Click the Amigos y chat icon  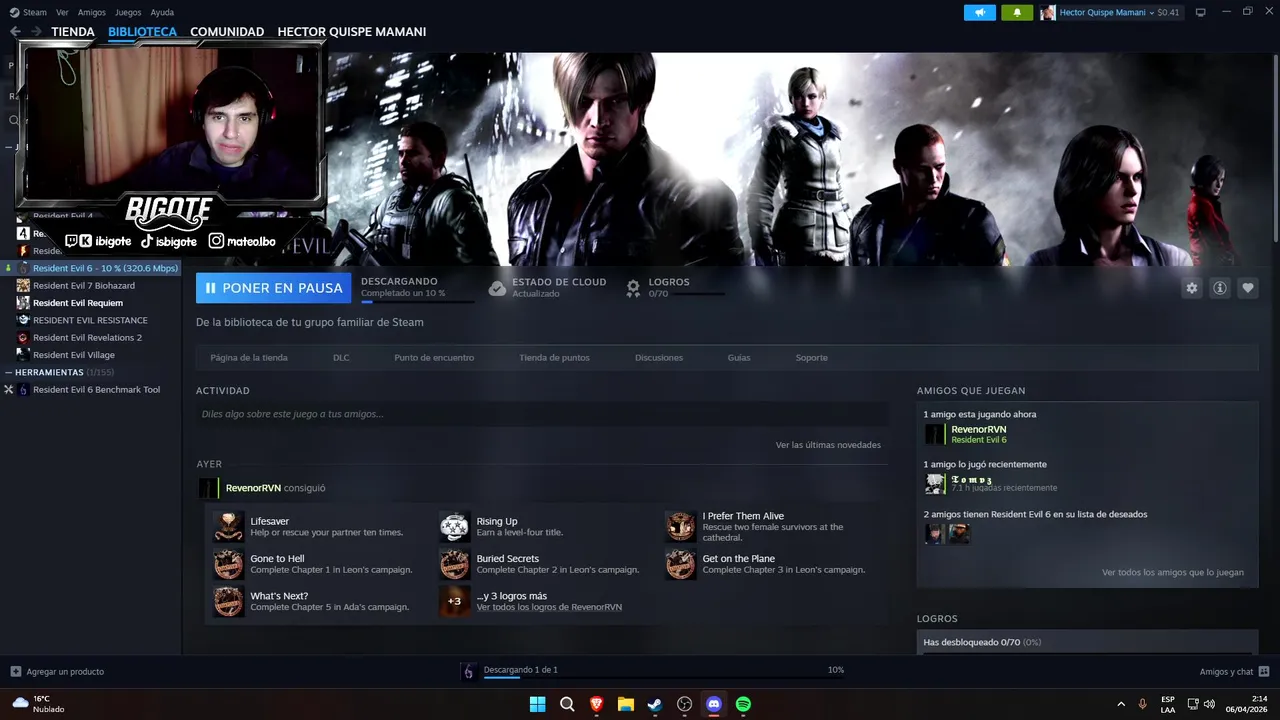(x=1264, y=671)
